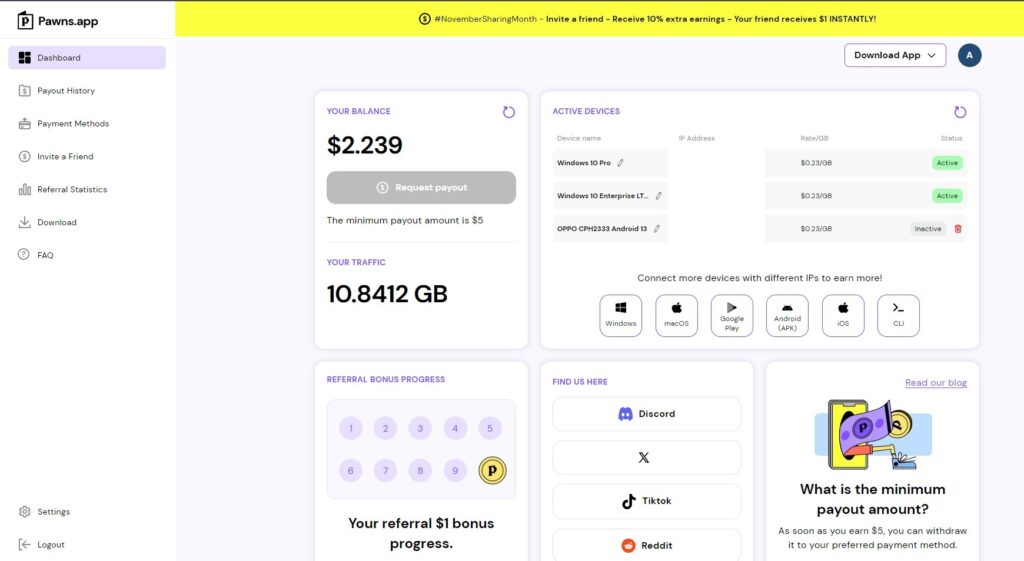The image size is (1024, 561).
Task: Follow the Read our blog link
Action: [x=936, y=383]
